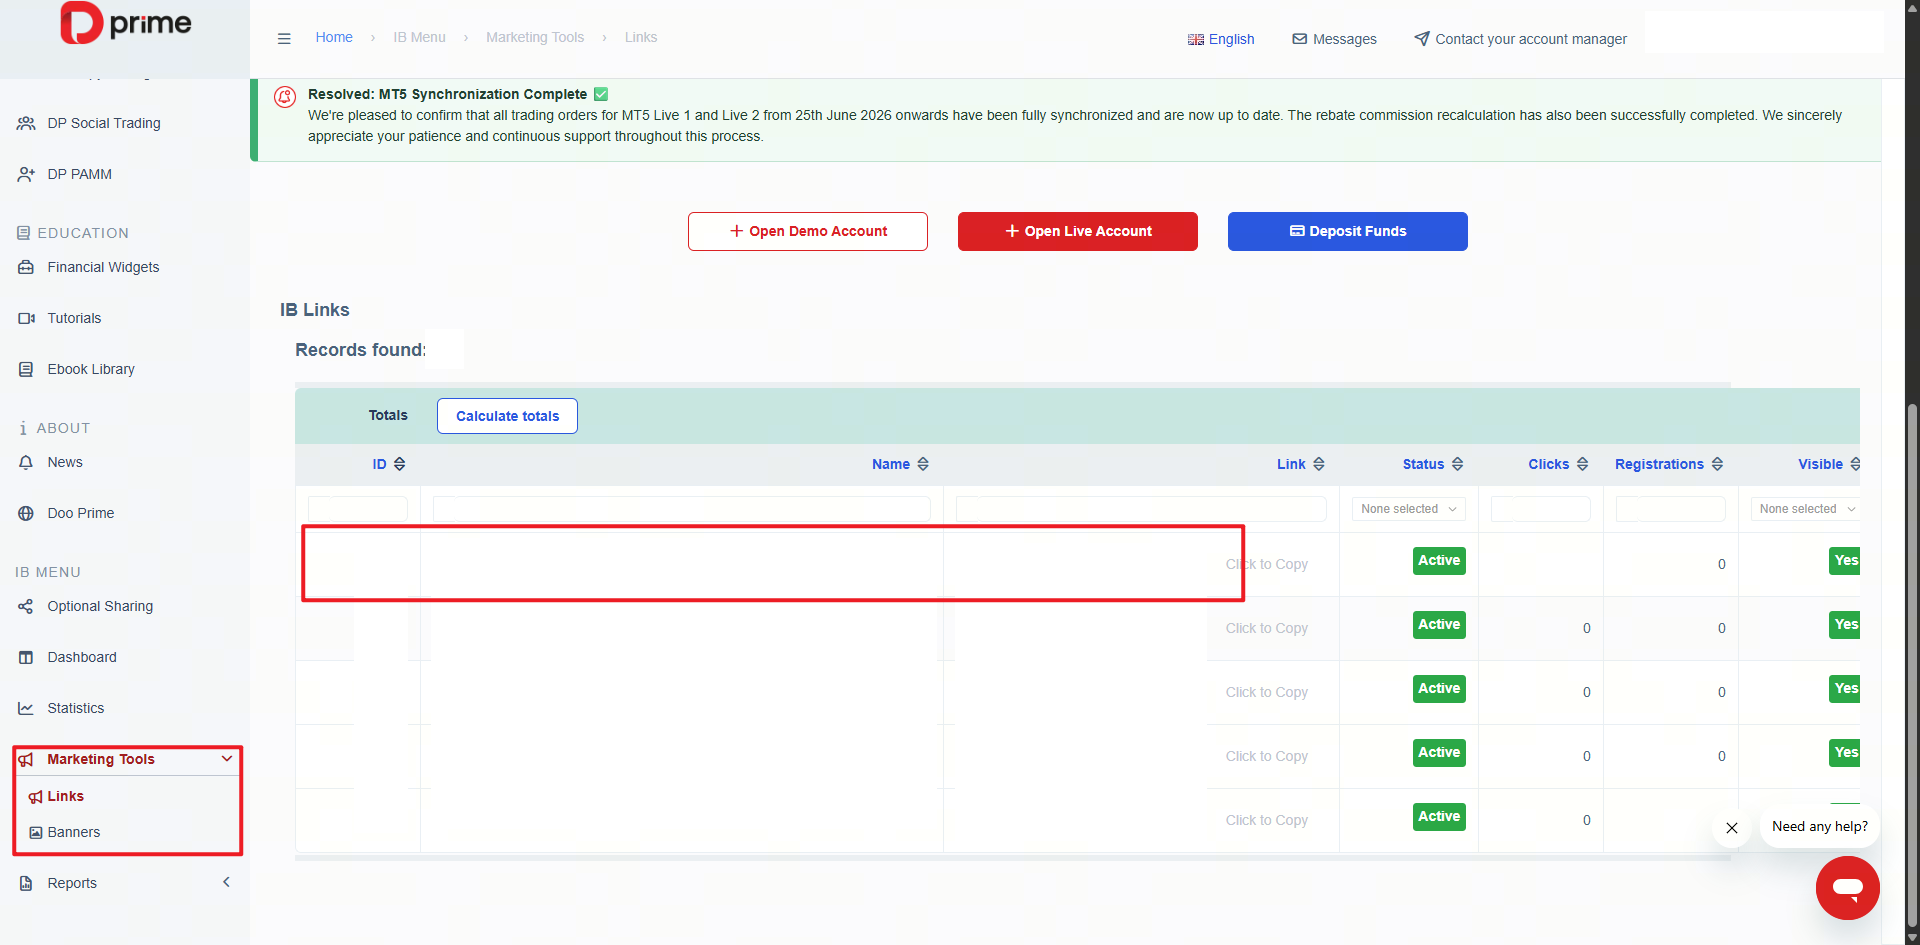
Task: Toggle the hamburger sidebar menu icon
Action: click(x=284, y=38)
